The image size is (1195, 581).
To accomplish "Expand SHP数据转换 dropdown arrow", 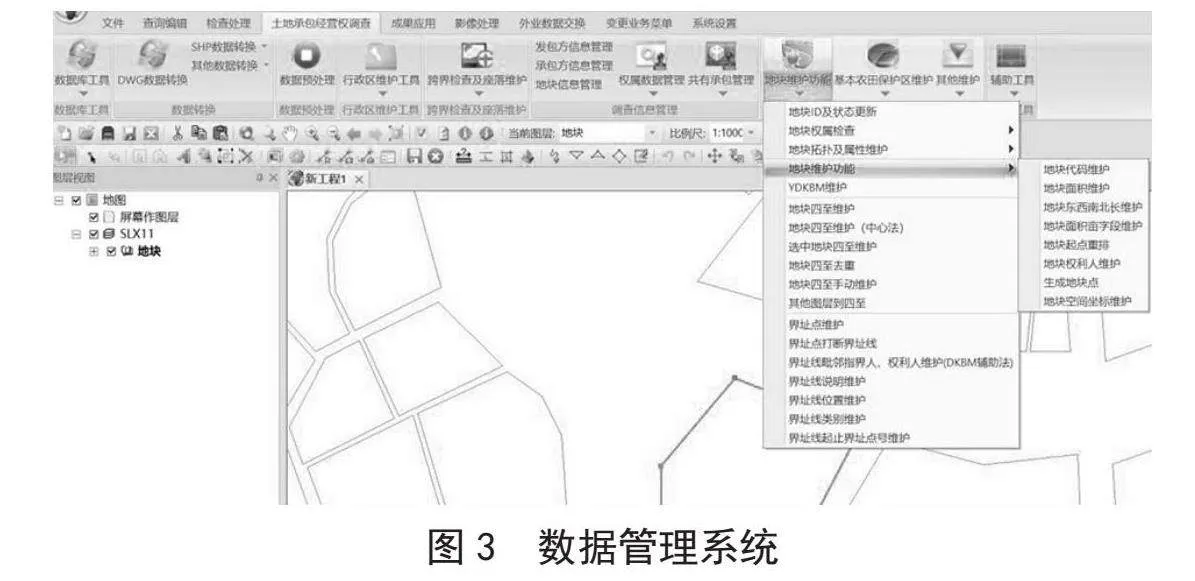I will [x=264, y=47].
